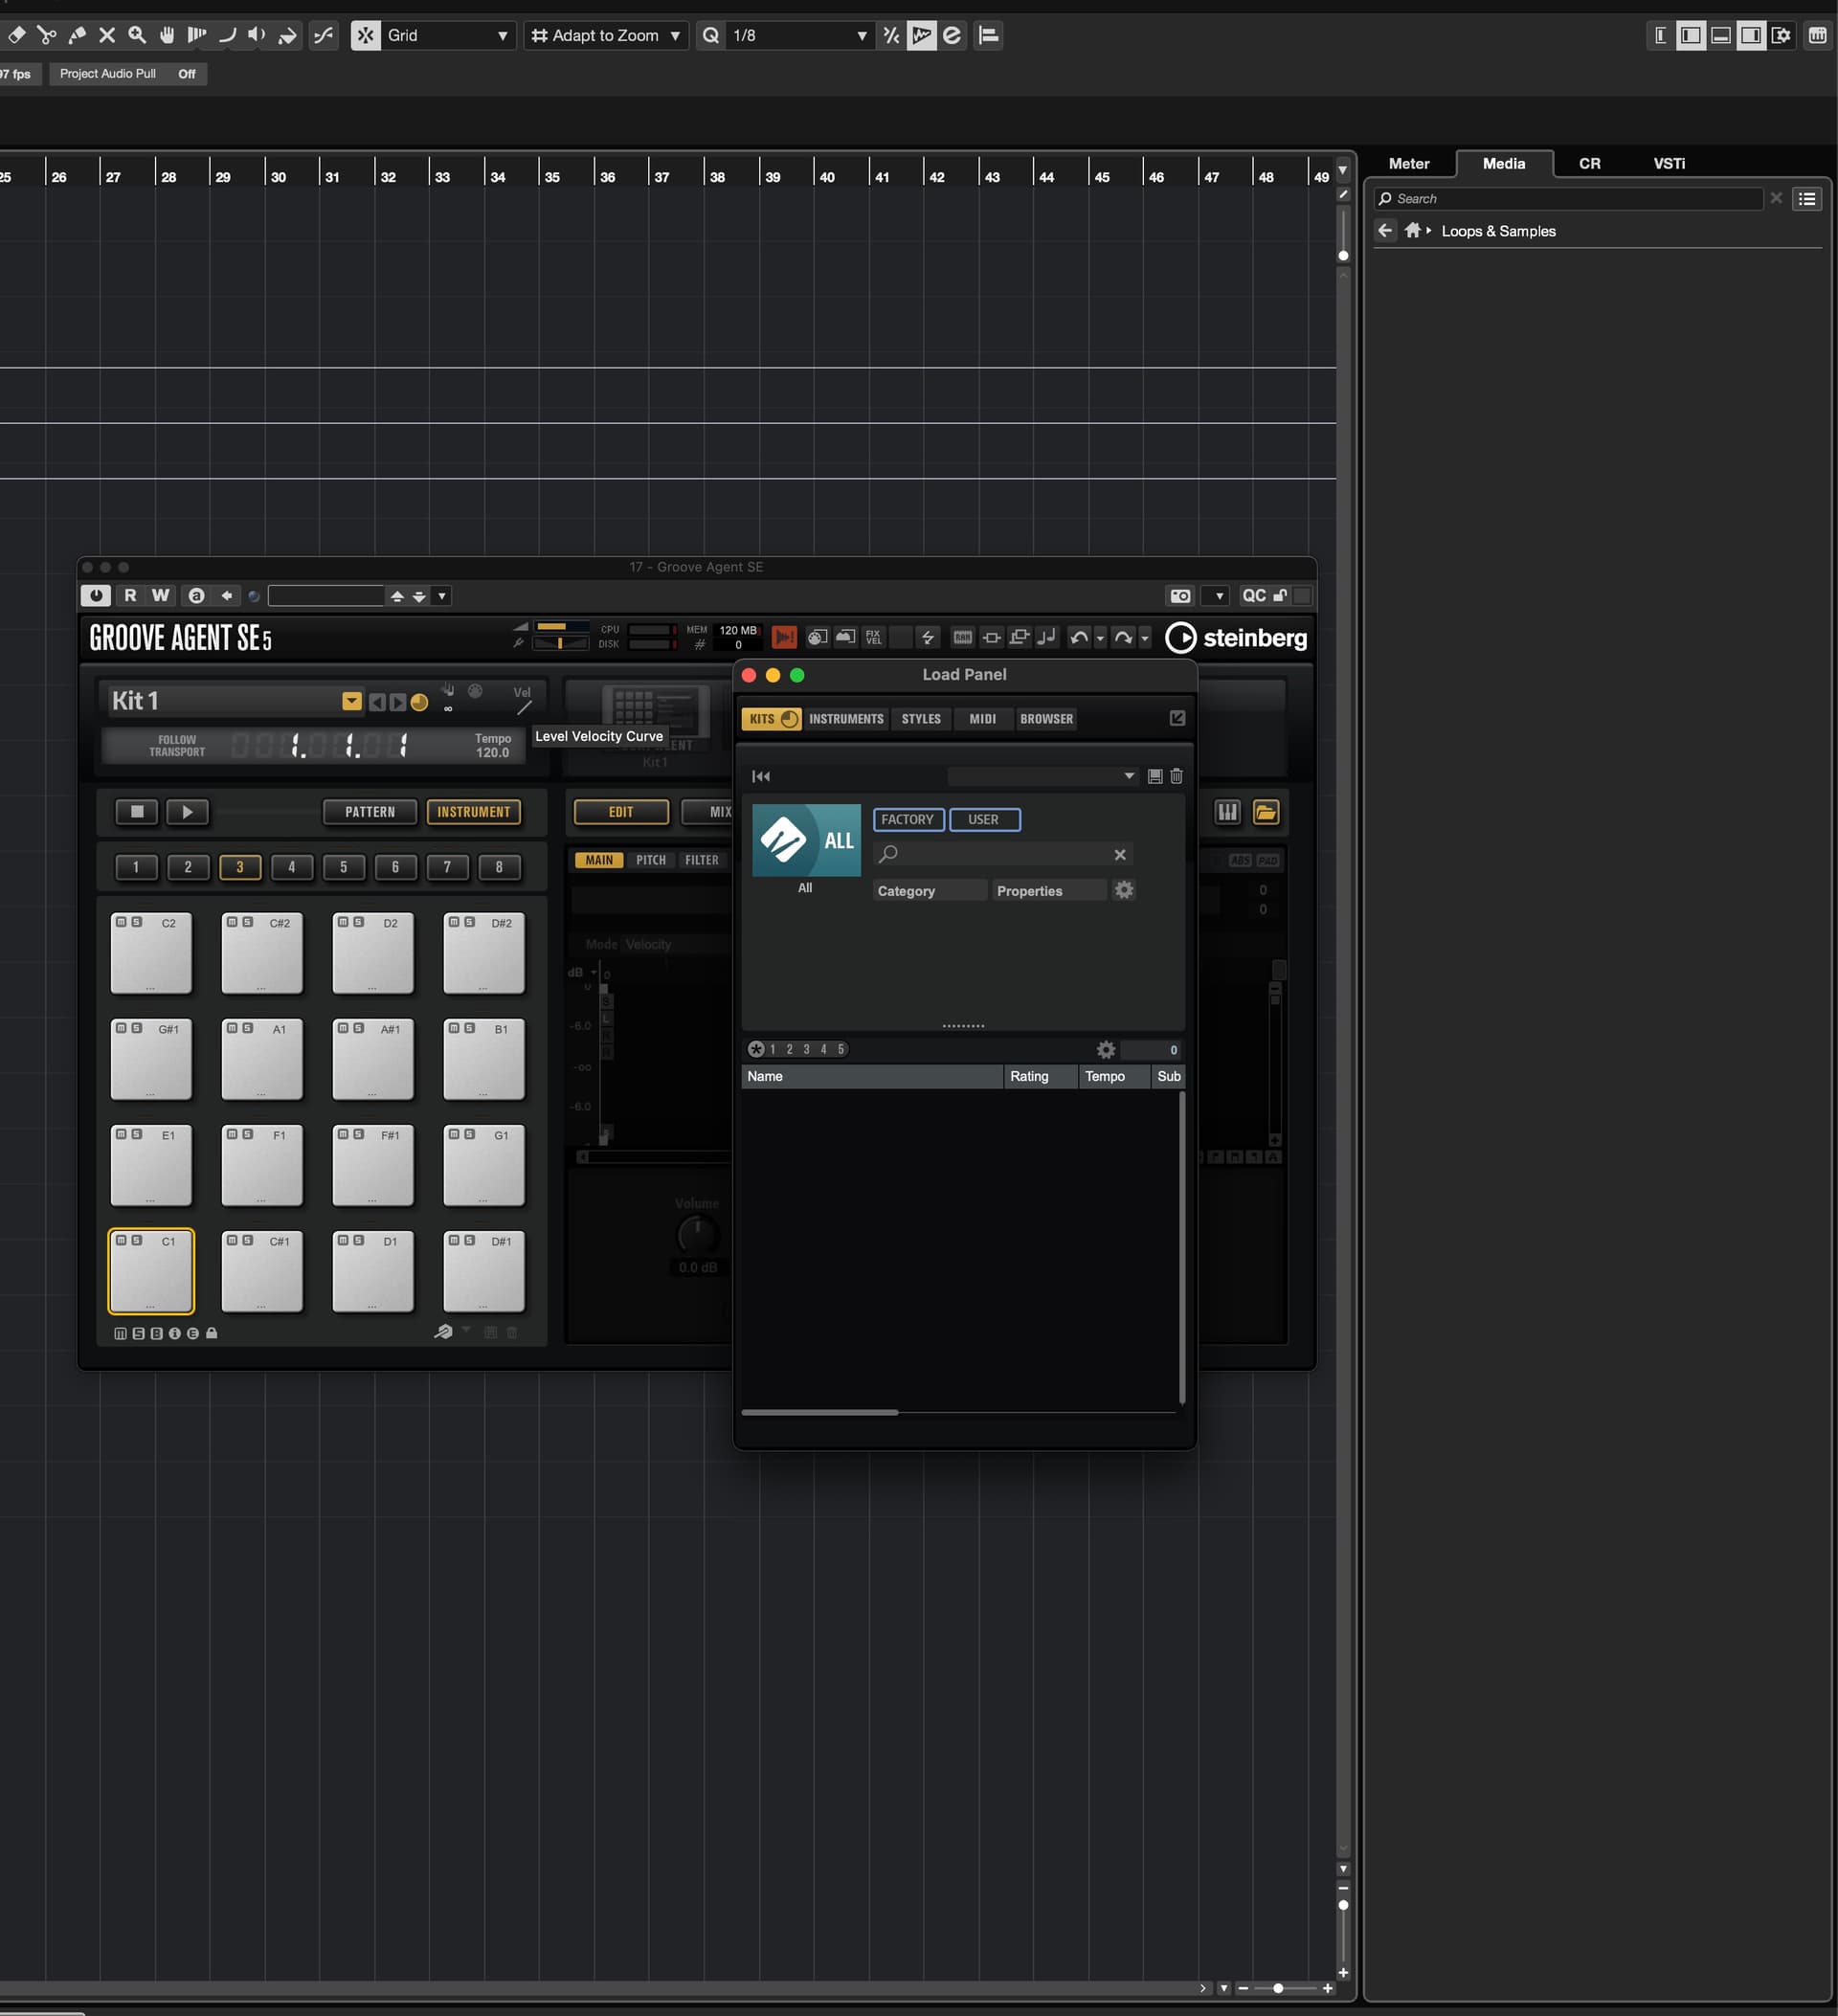Toggle the USER content filter
This screenshot has width=1838, height=2016.
pyautogui.click(x=983, y=819)
